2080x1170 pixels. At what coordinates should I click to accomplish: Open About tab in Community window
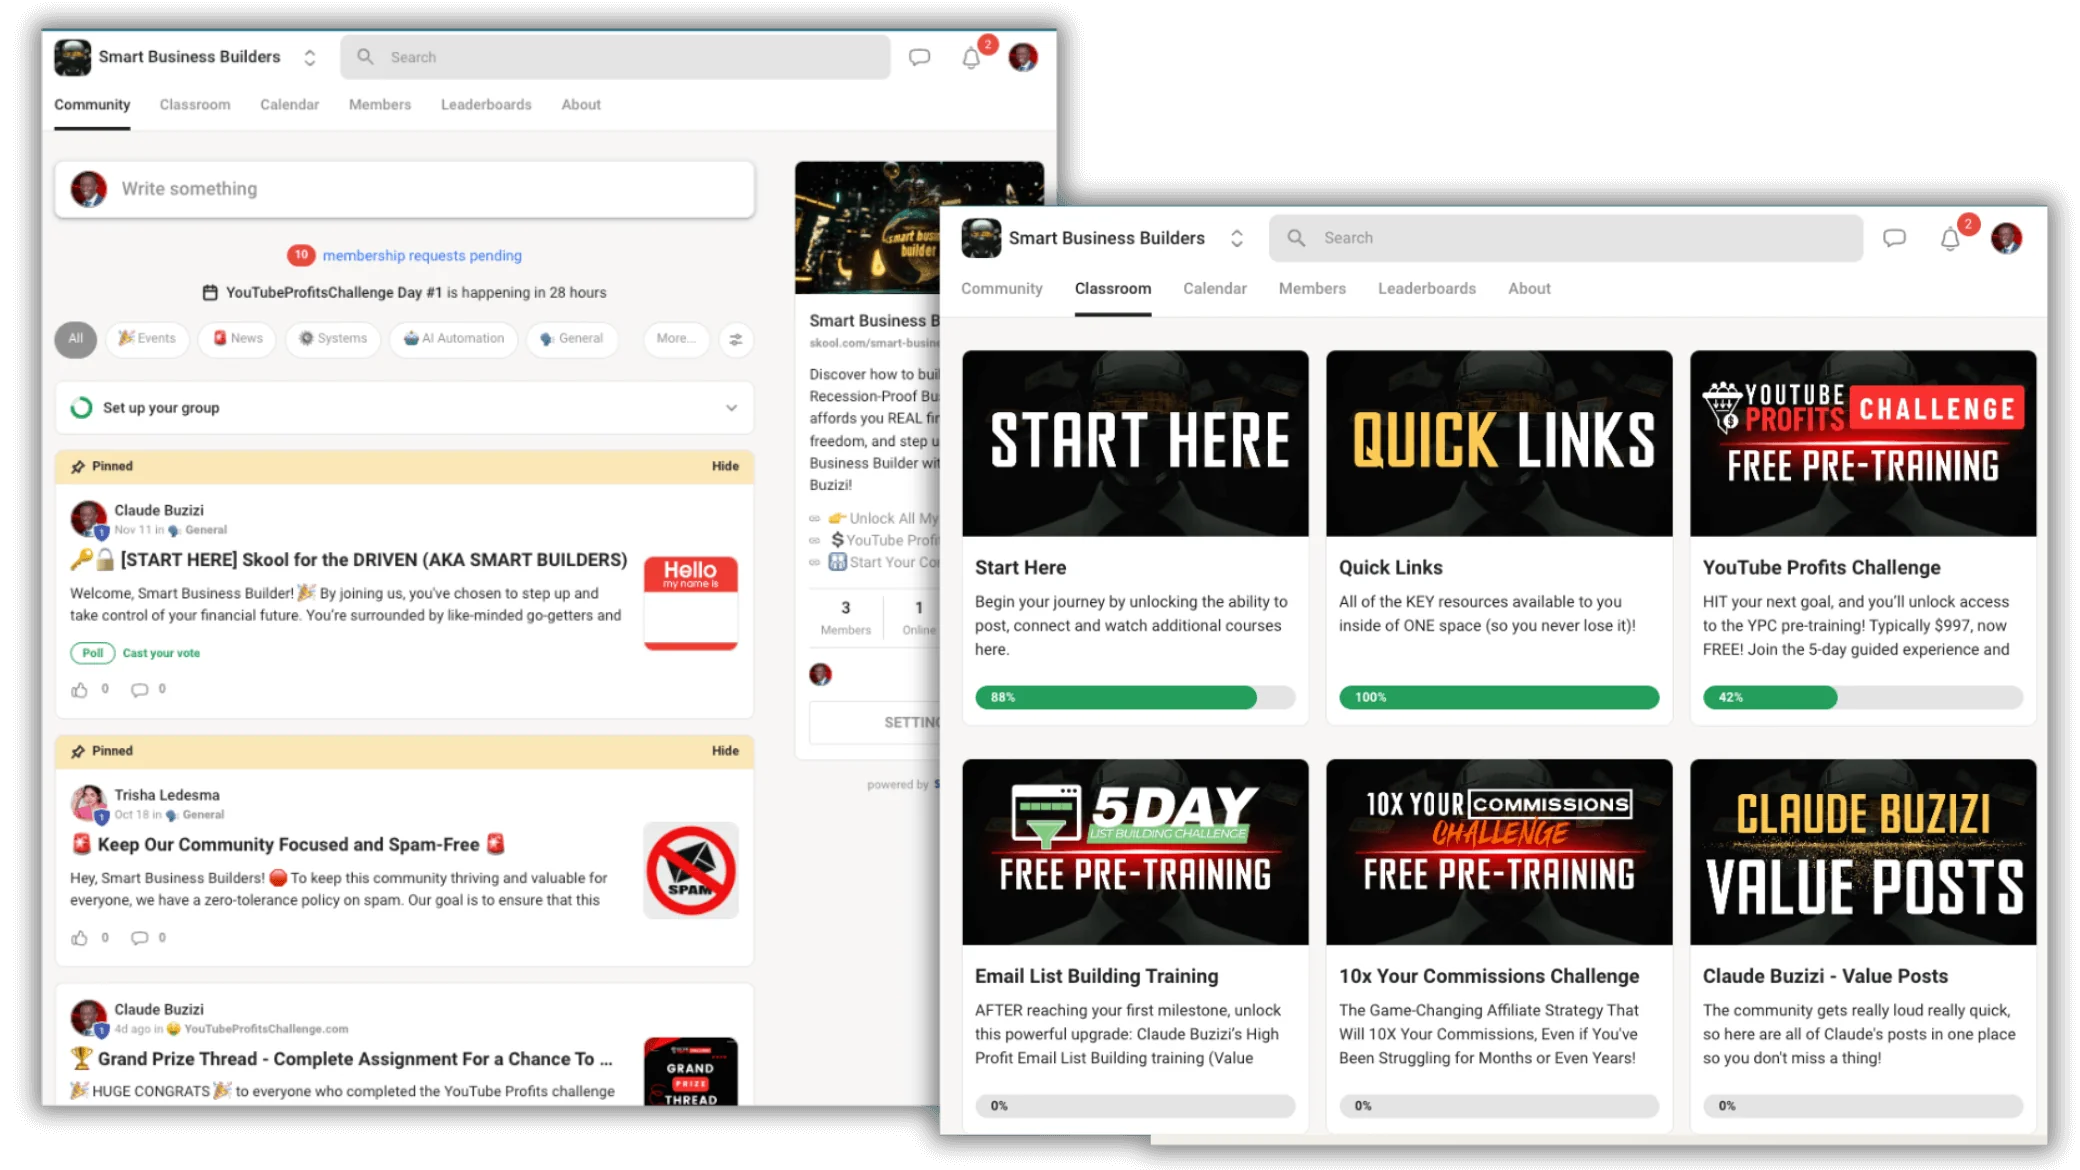click(x=581, y=105)
